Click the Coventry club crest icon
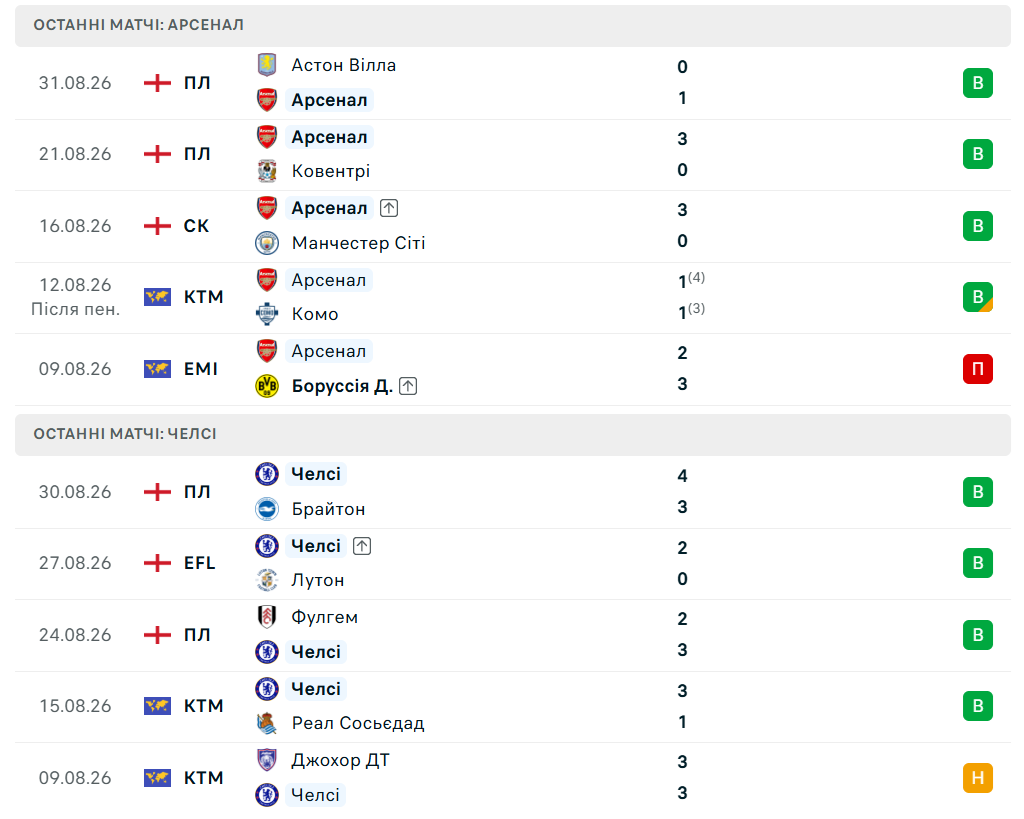Viewport: 1024px width, 819px height. tap(266, 171)
